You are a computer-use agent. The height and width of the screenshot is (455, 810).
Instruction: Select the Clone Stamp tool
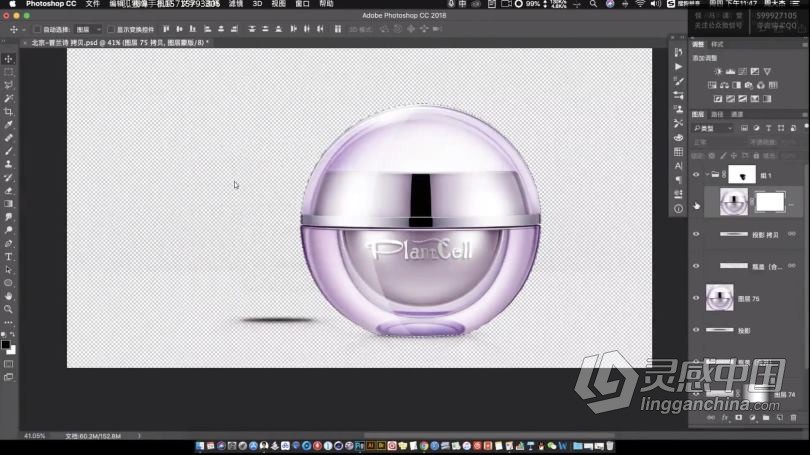click(8, 164)
